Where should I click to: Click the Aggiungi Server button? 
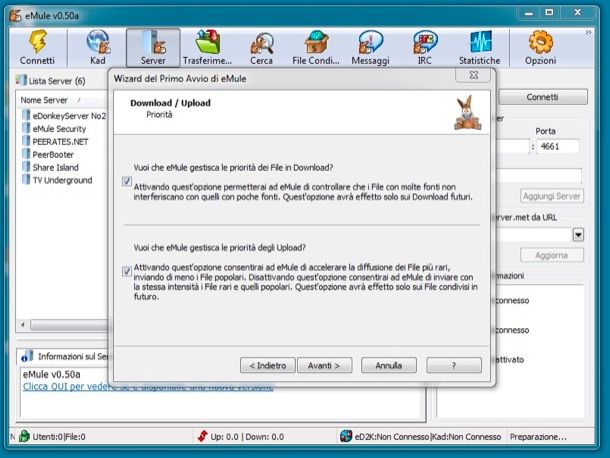(x=552, y=196)
